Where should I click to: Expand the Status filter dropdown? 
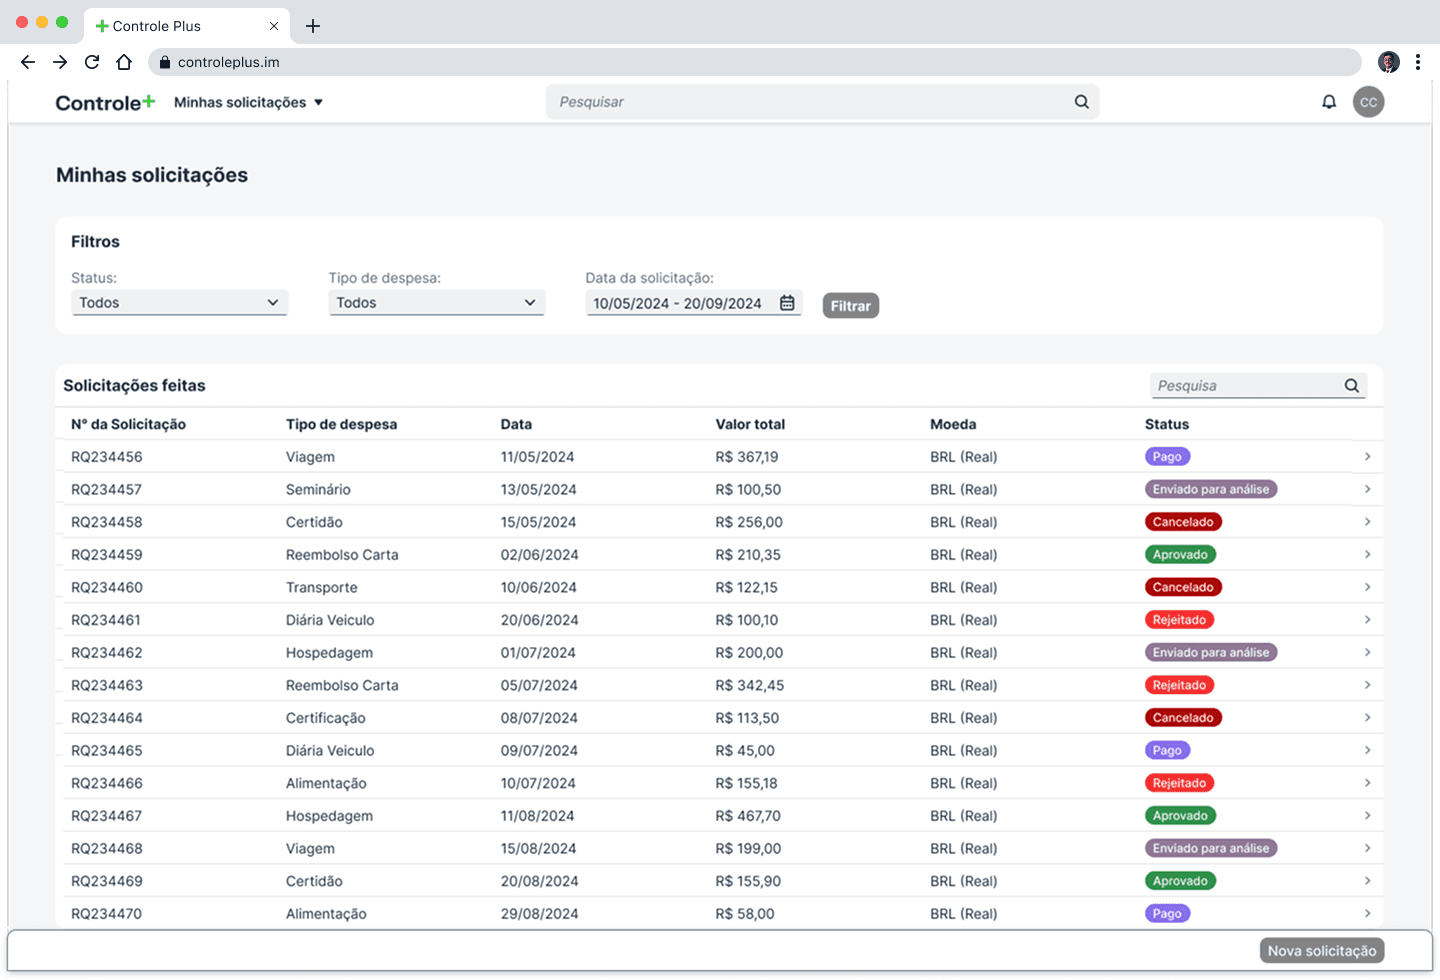pos(180,303)
